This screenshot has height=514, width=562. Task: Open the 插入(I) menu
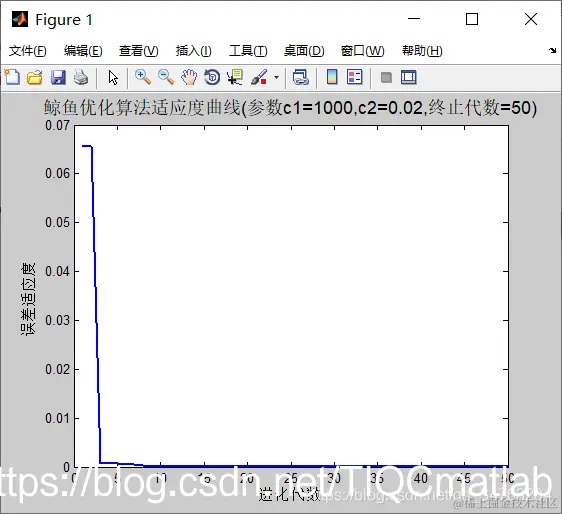[194, 51]
